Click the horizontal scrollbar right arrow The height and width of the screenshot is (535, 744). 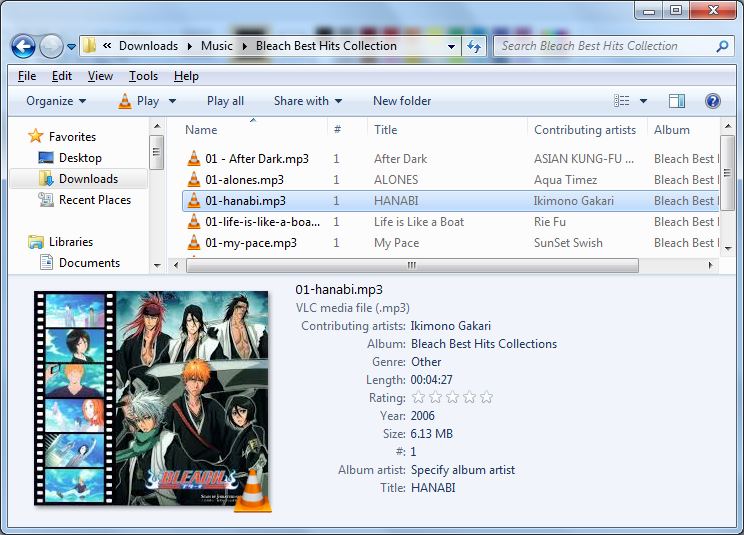[710, 266]
